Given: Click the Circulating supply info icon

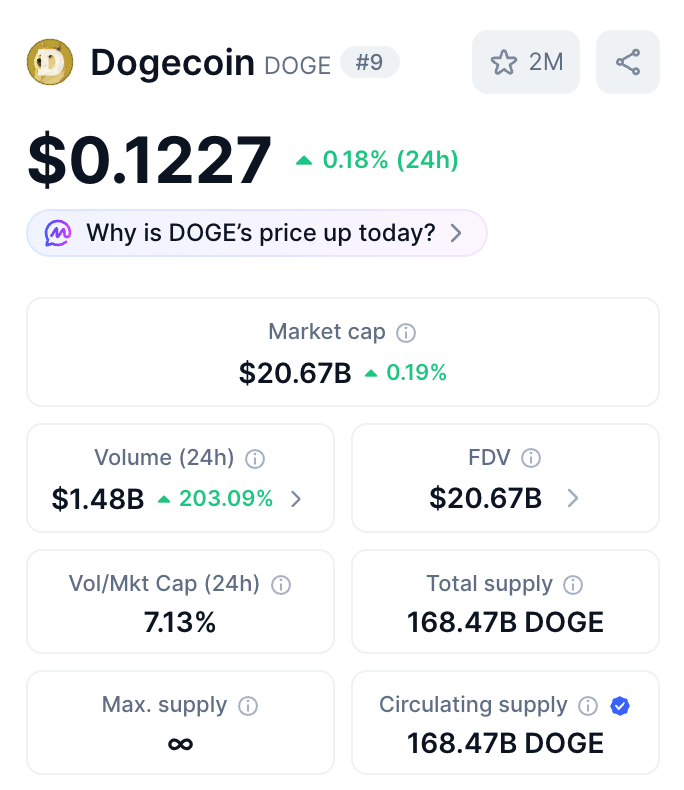Looking at the screenshot, I should [x=589, y=706].
